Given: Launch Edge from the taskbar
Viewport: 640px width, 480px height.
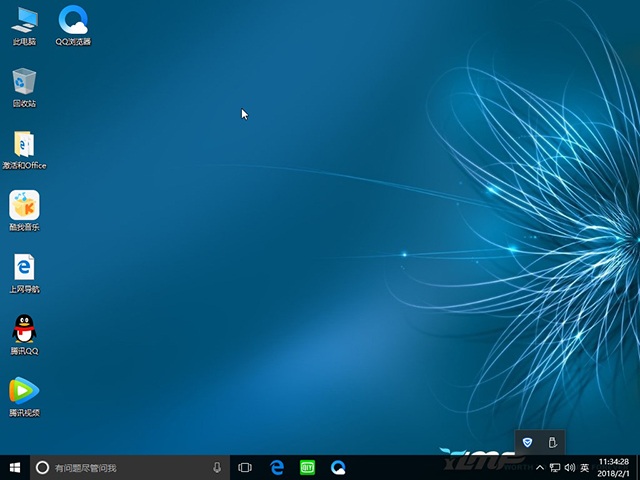Looking at the screenshot, I should pos(277,467).
